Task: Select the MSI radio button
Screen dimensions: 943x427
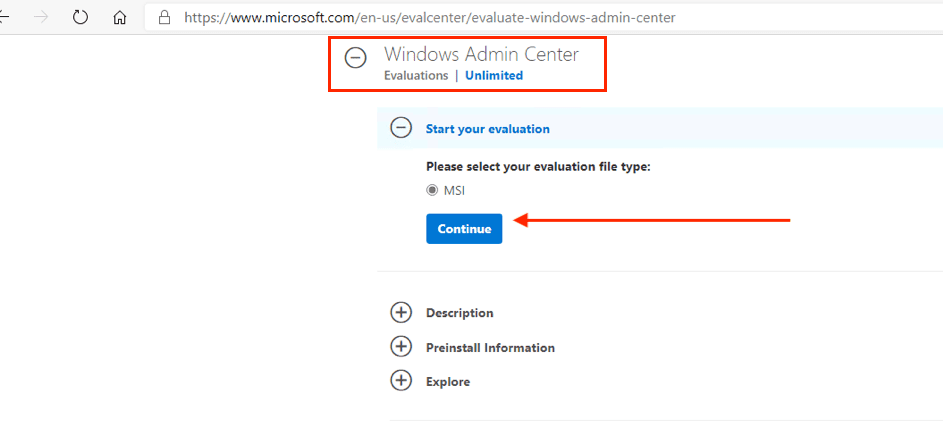Action: [x=432, y=191]
